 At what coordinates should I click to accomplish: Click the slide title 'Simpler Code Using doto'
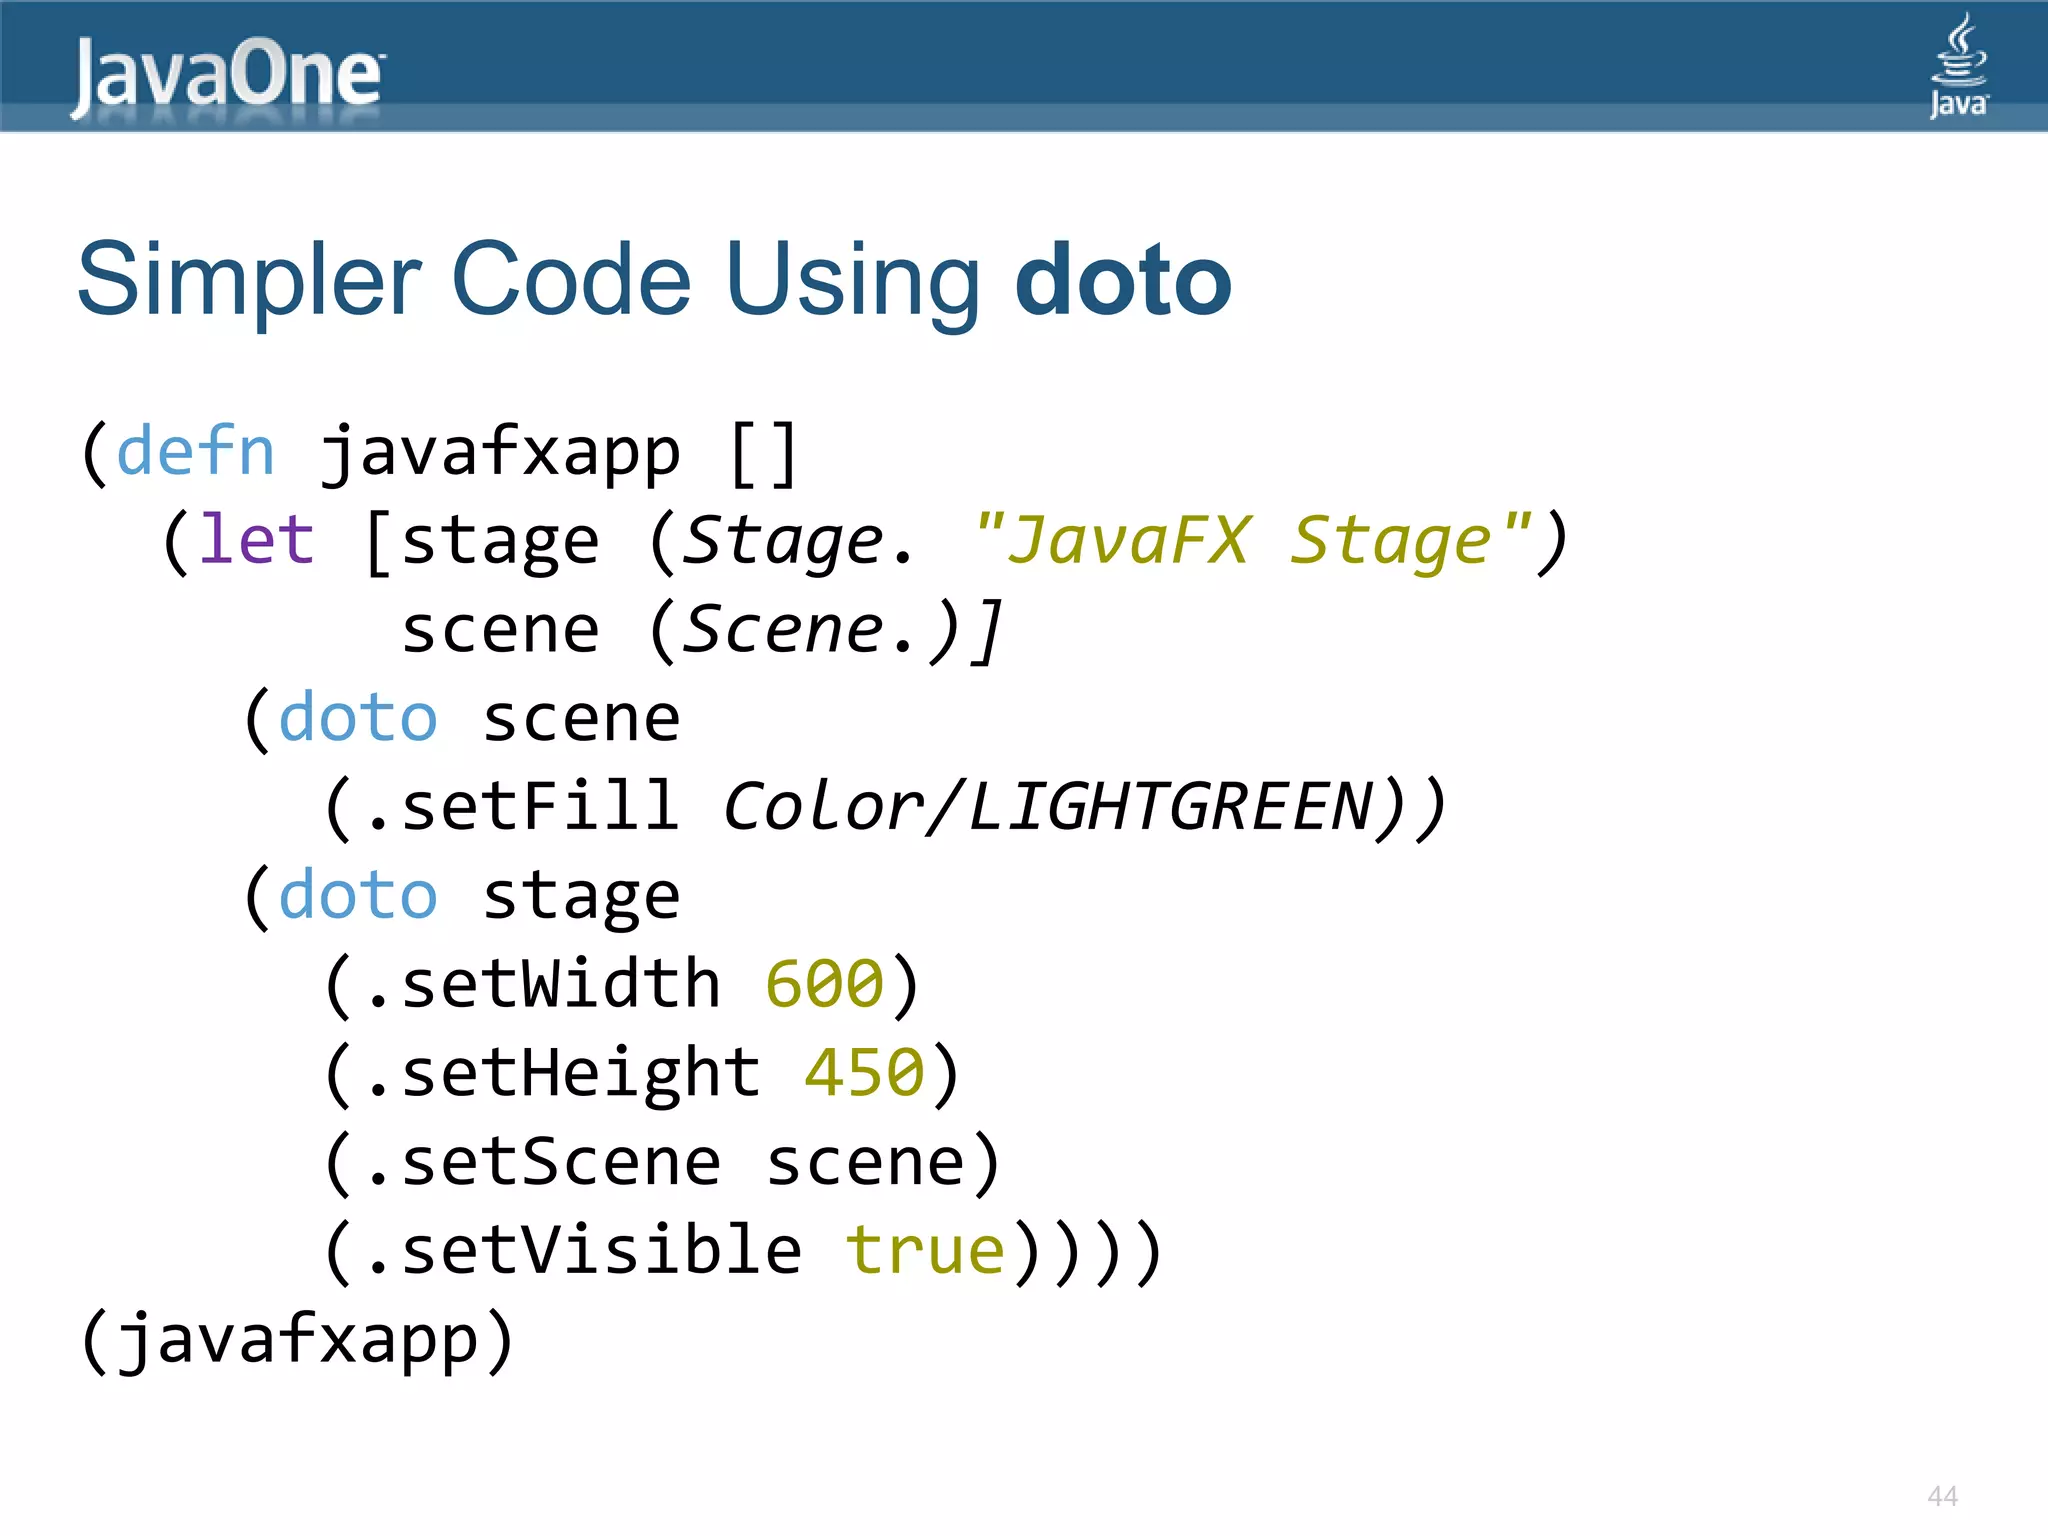pyautogui.click(x=654, y=280)
